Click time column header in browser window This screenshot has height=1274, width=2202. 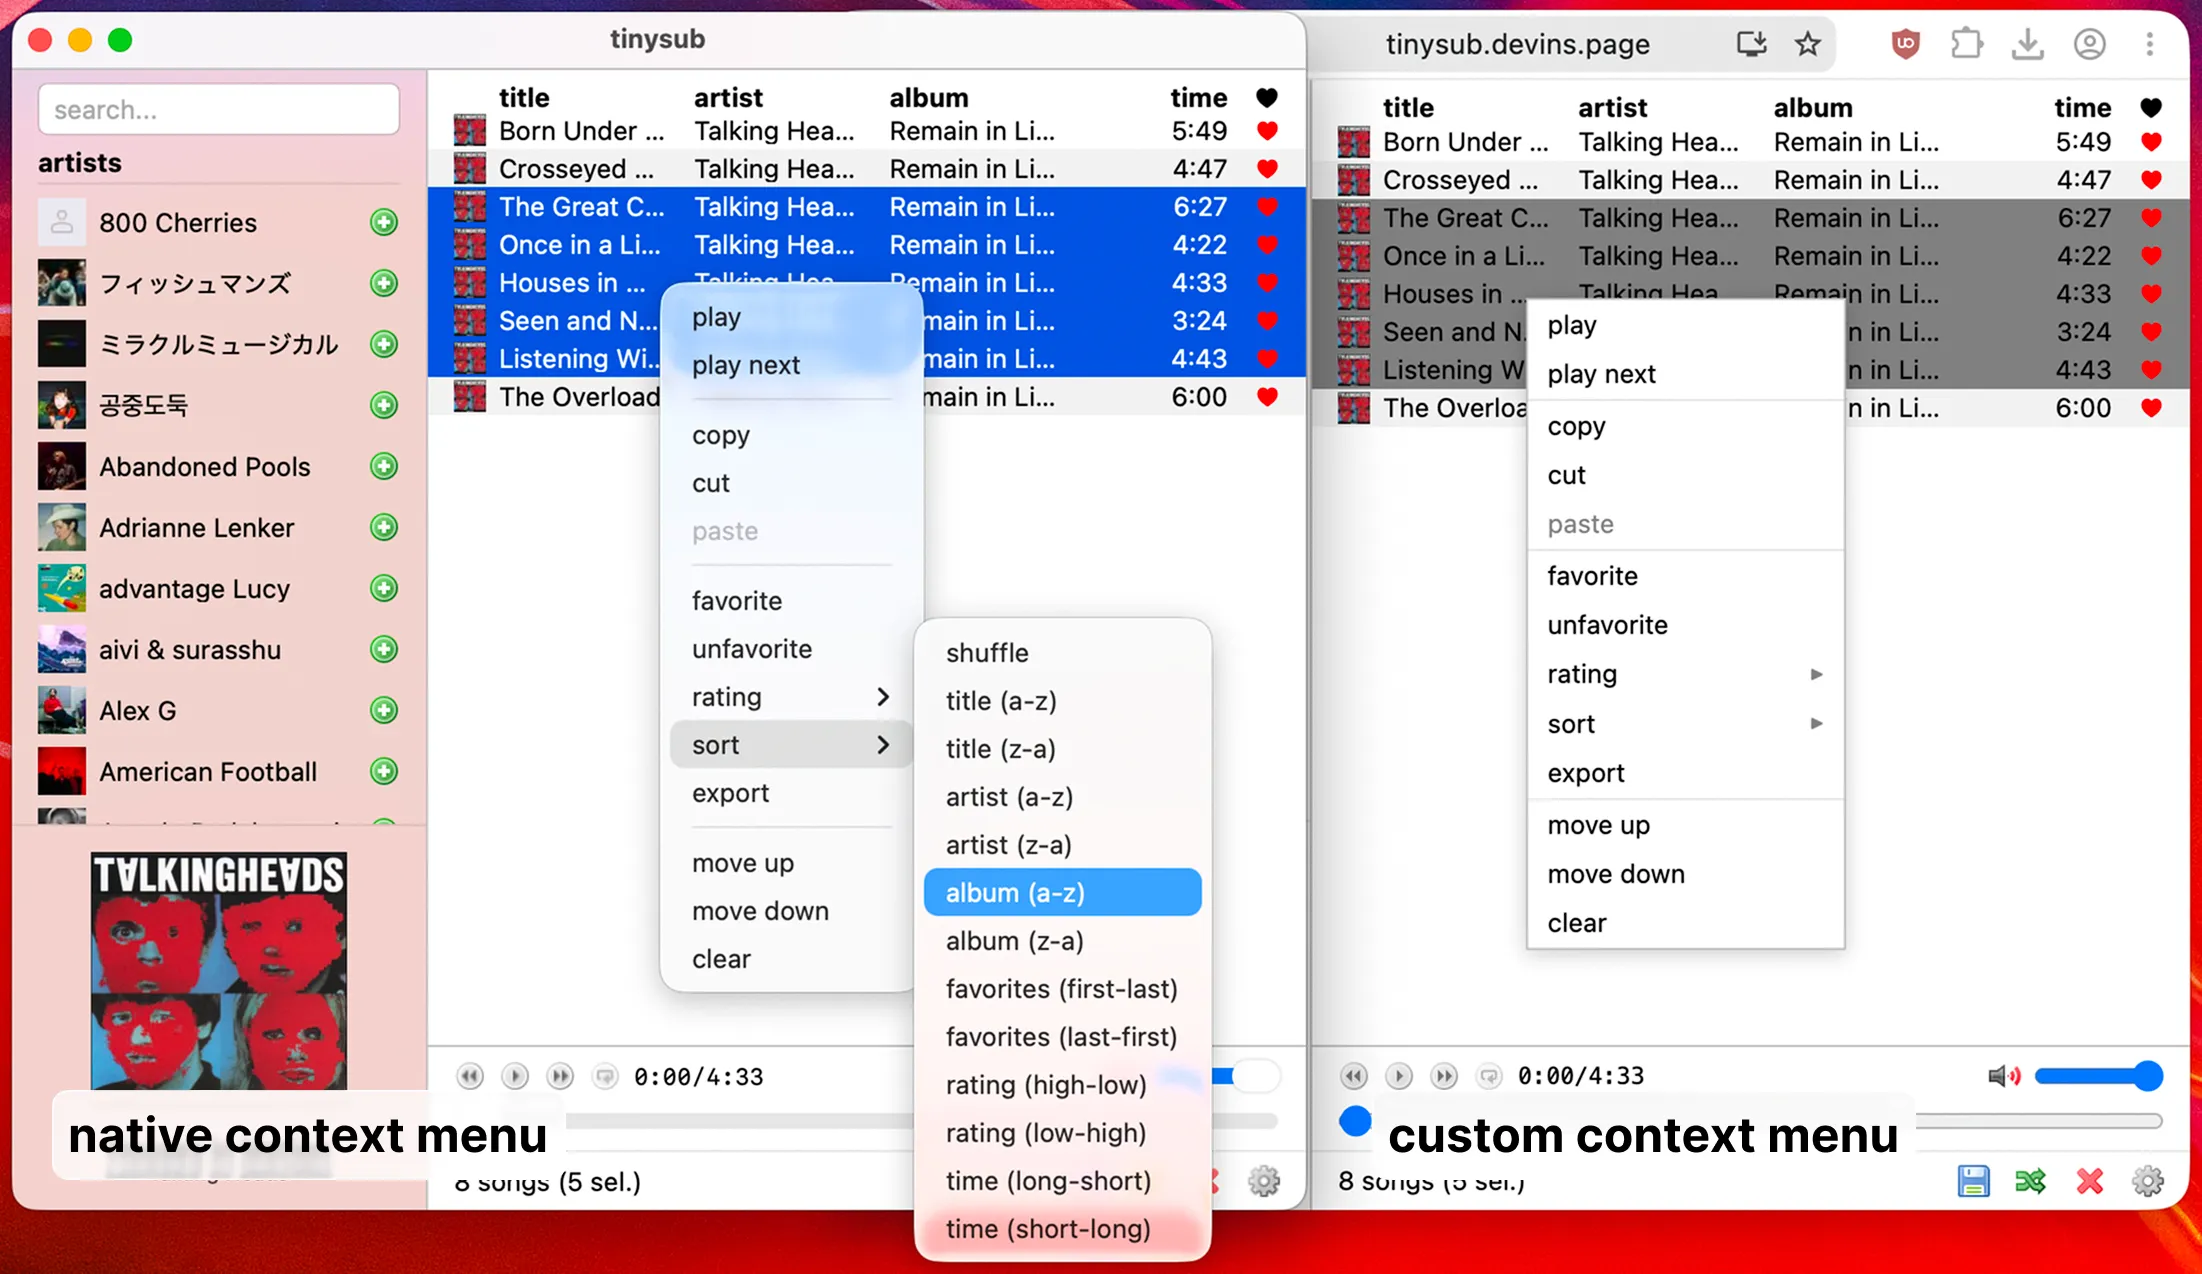coord(2082,107)
